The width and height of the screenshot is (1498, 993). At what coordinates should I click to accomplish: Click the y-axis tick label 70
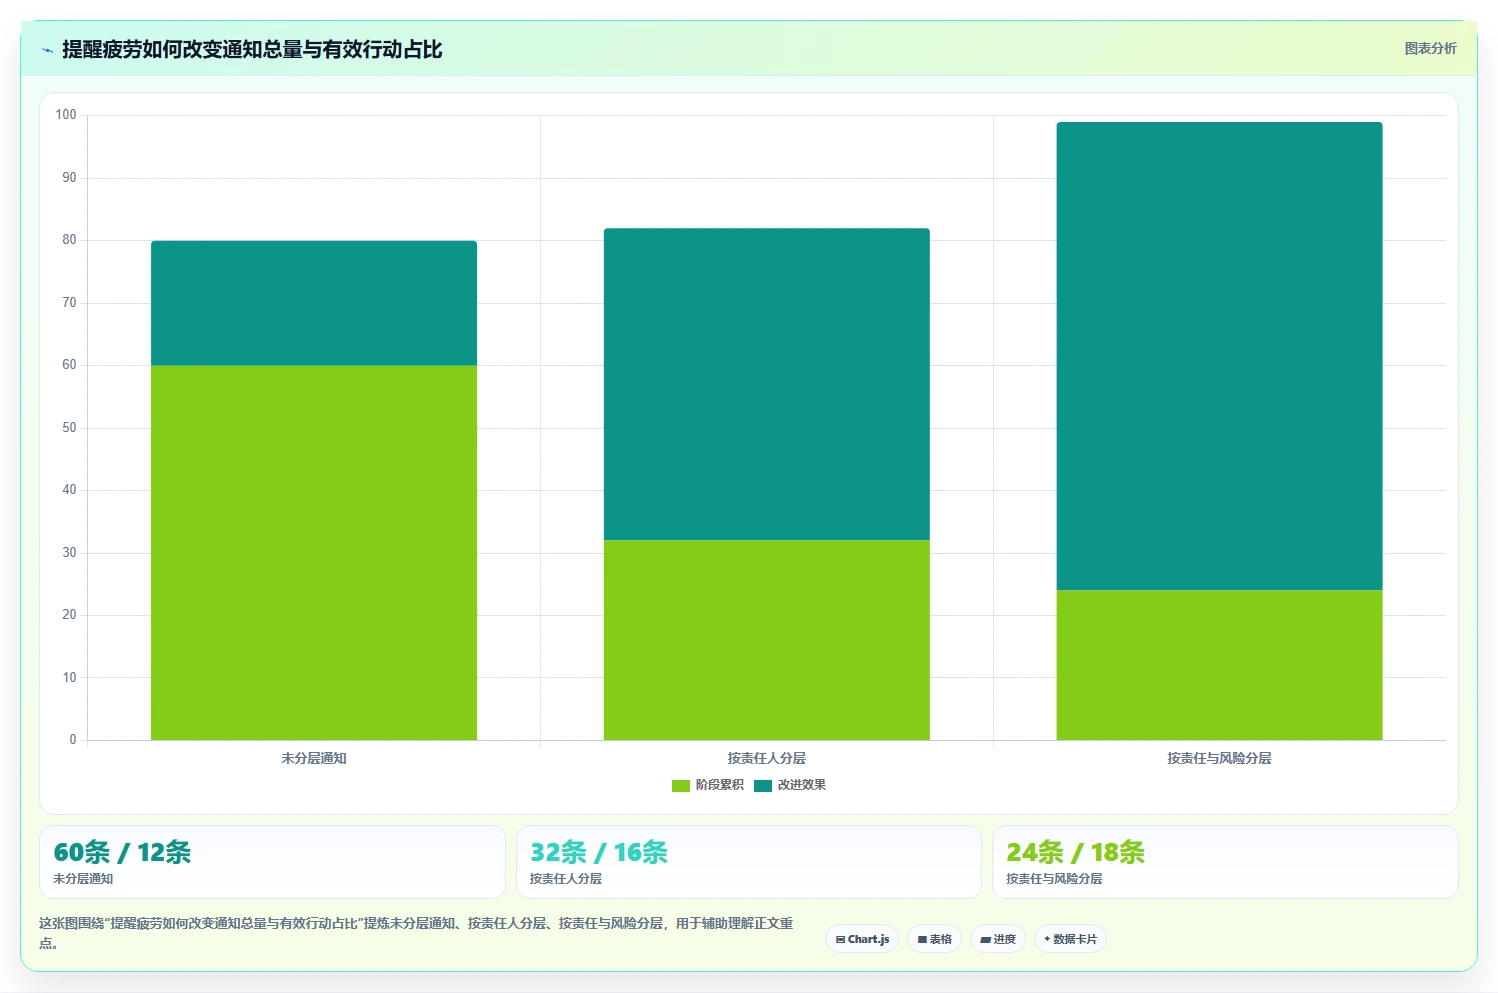(69, 303)
